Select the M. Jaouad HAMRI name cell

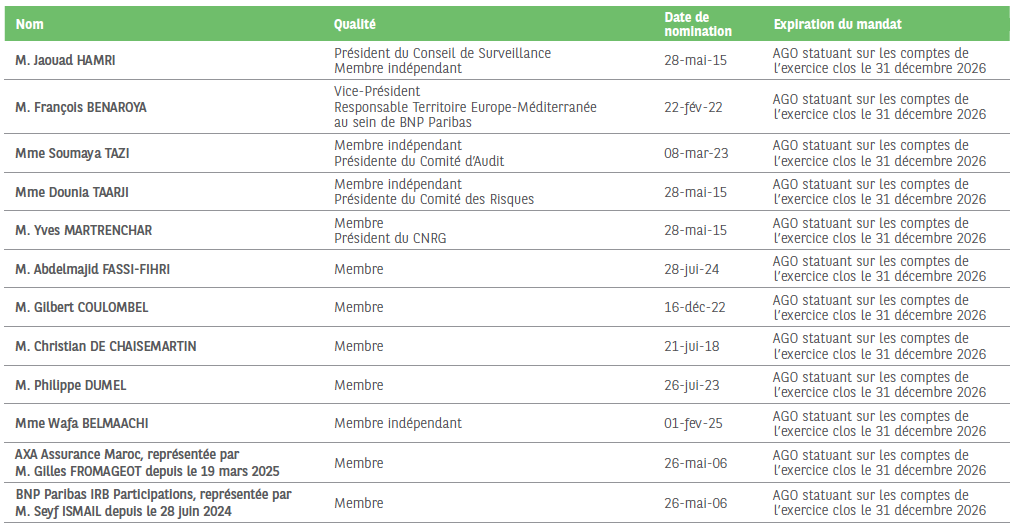click(65, 61)
